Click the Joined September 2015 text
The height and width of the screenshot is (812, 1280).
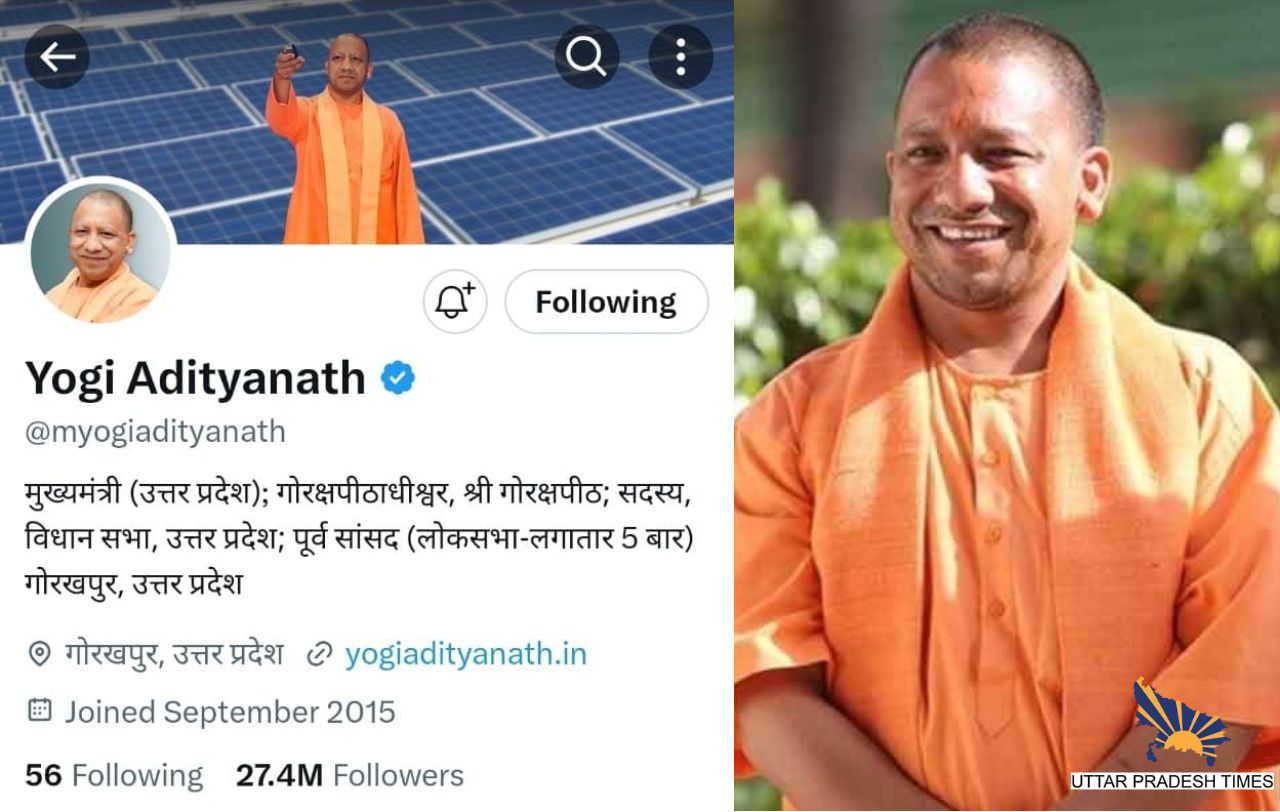[230, 712]
